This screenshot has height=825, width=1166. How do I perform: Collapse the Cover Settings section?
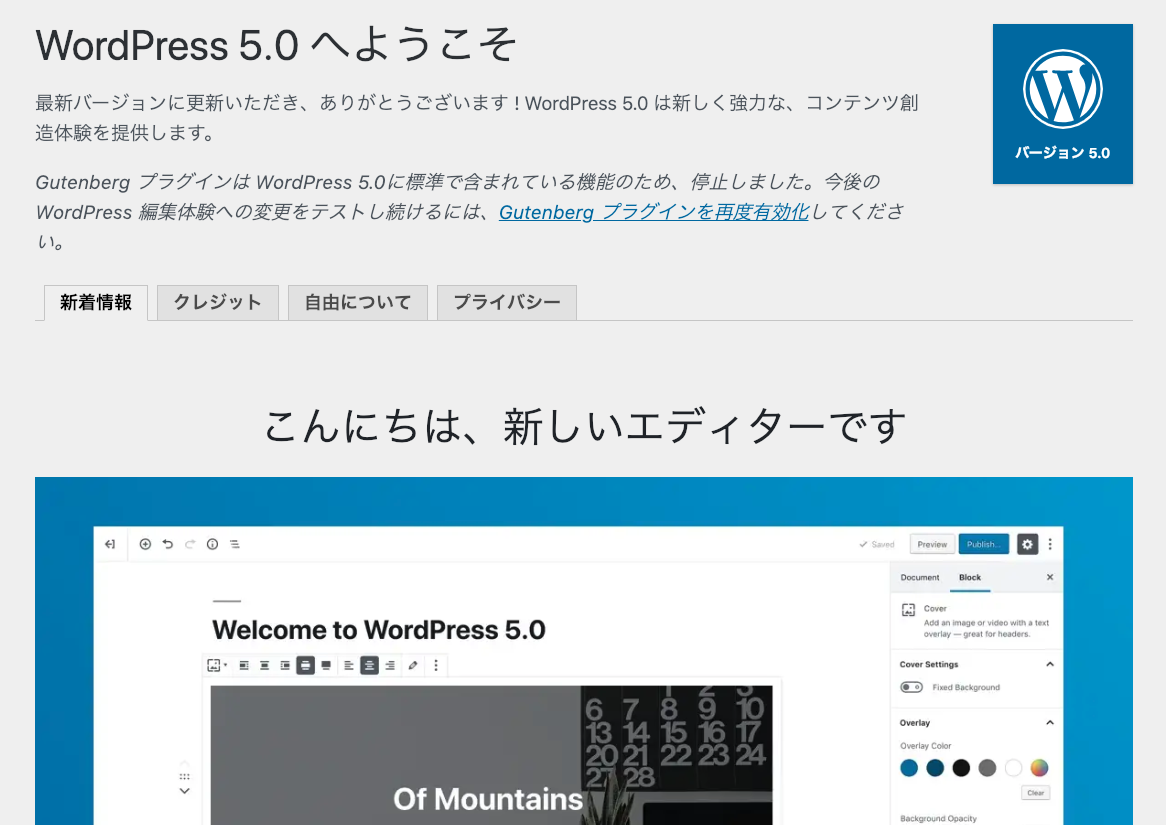[1050, 664]
